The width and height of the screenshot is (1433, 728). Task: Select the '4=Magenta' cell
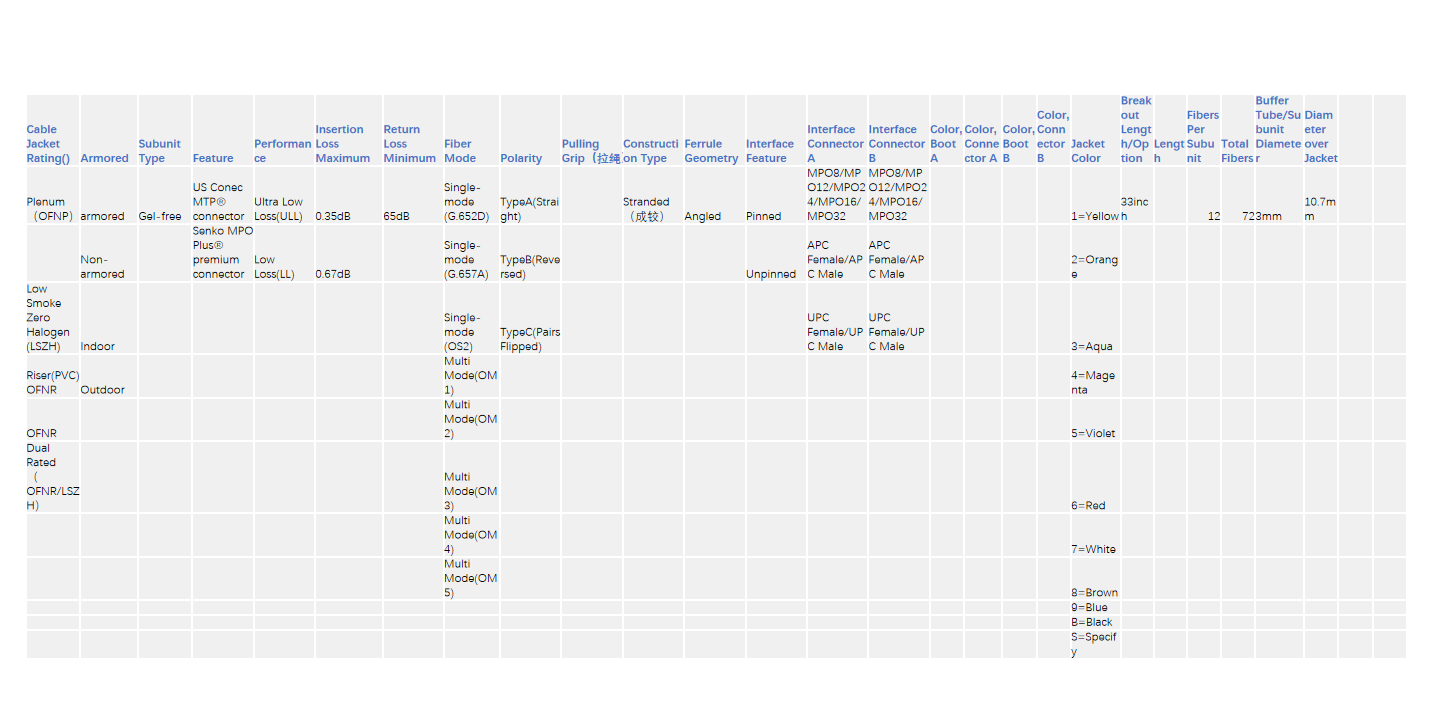pyautogui.click(x=1095, y=376)
